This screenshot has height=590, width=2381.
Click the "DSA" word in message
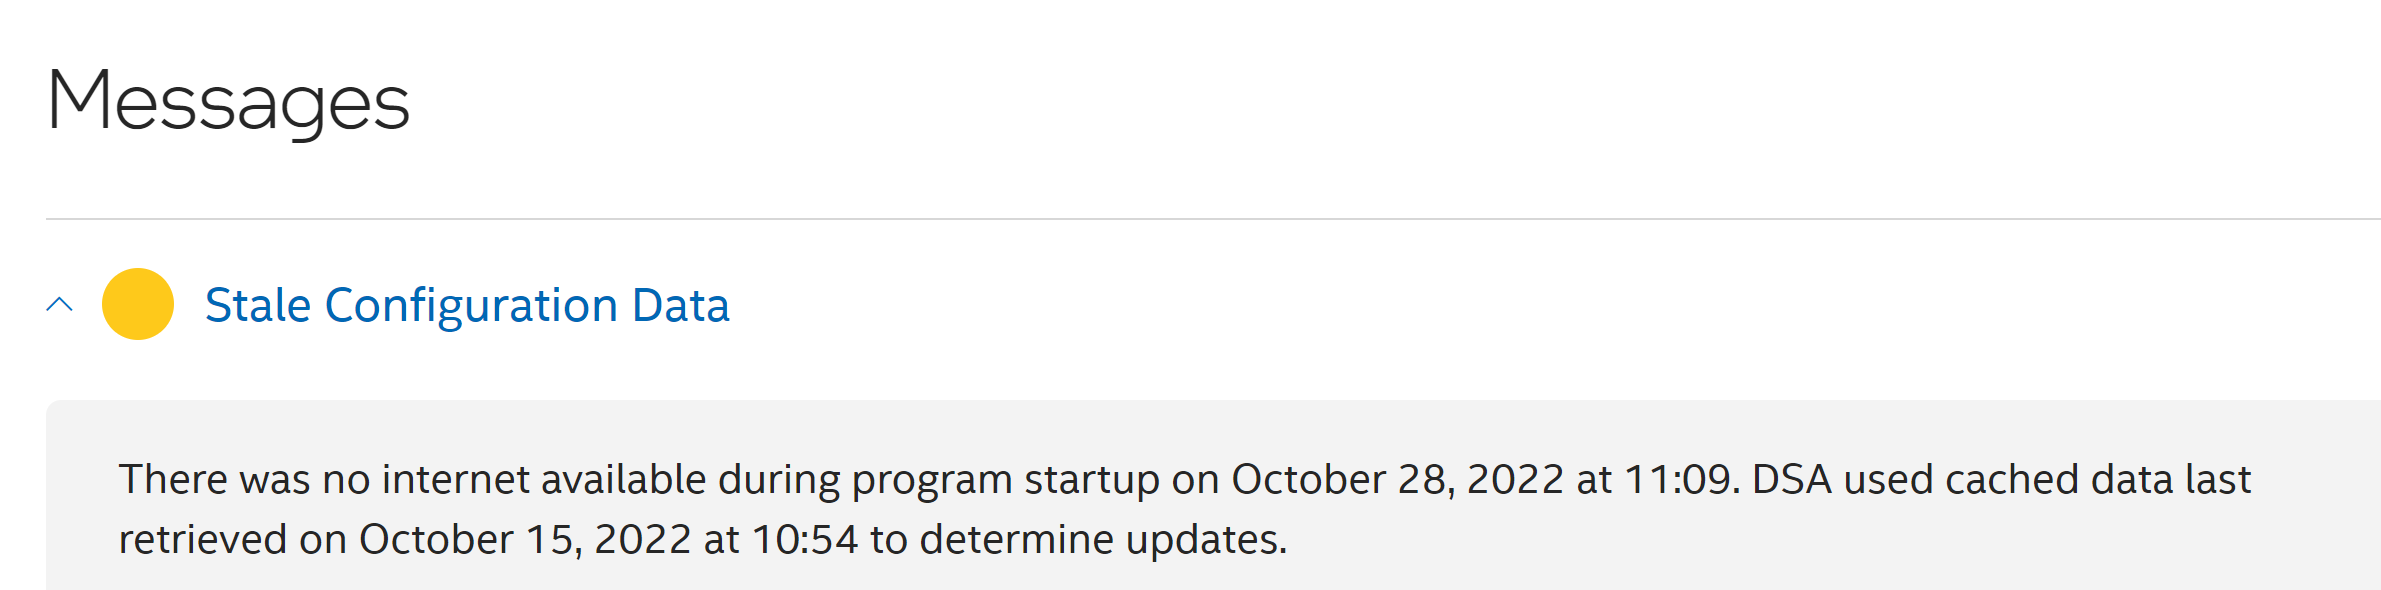(x=1791, y=480)
